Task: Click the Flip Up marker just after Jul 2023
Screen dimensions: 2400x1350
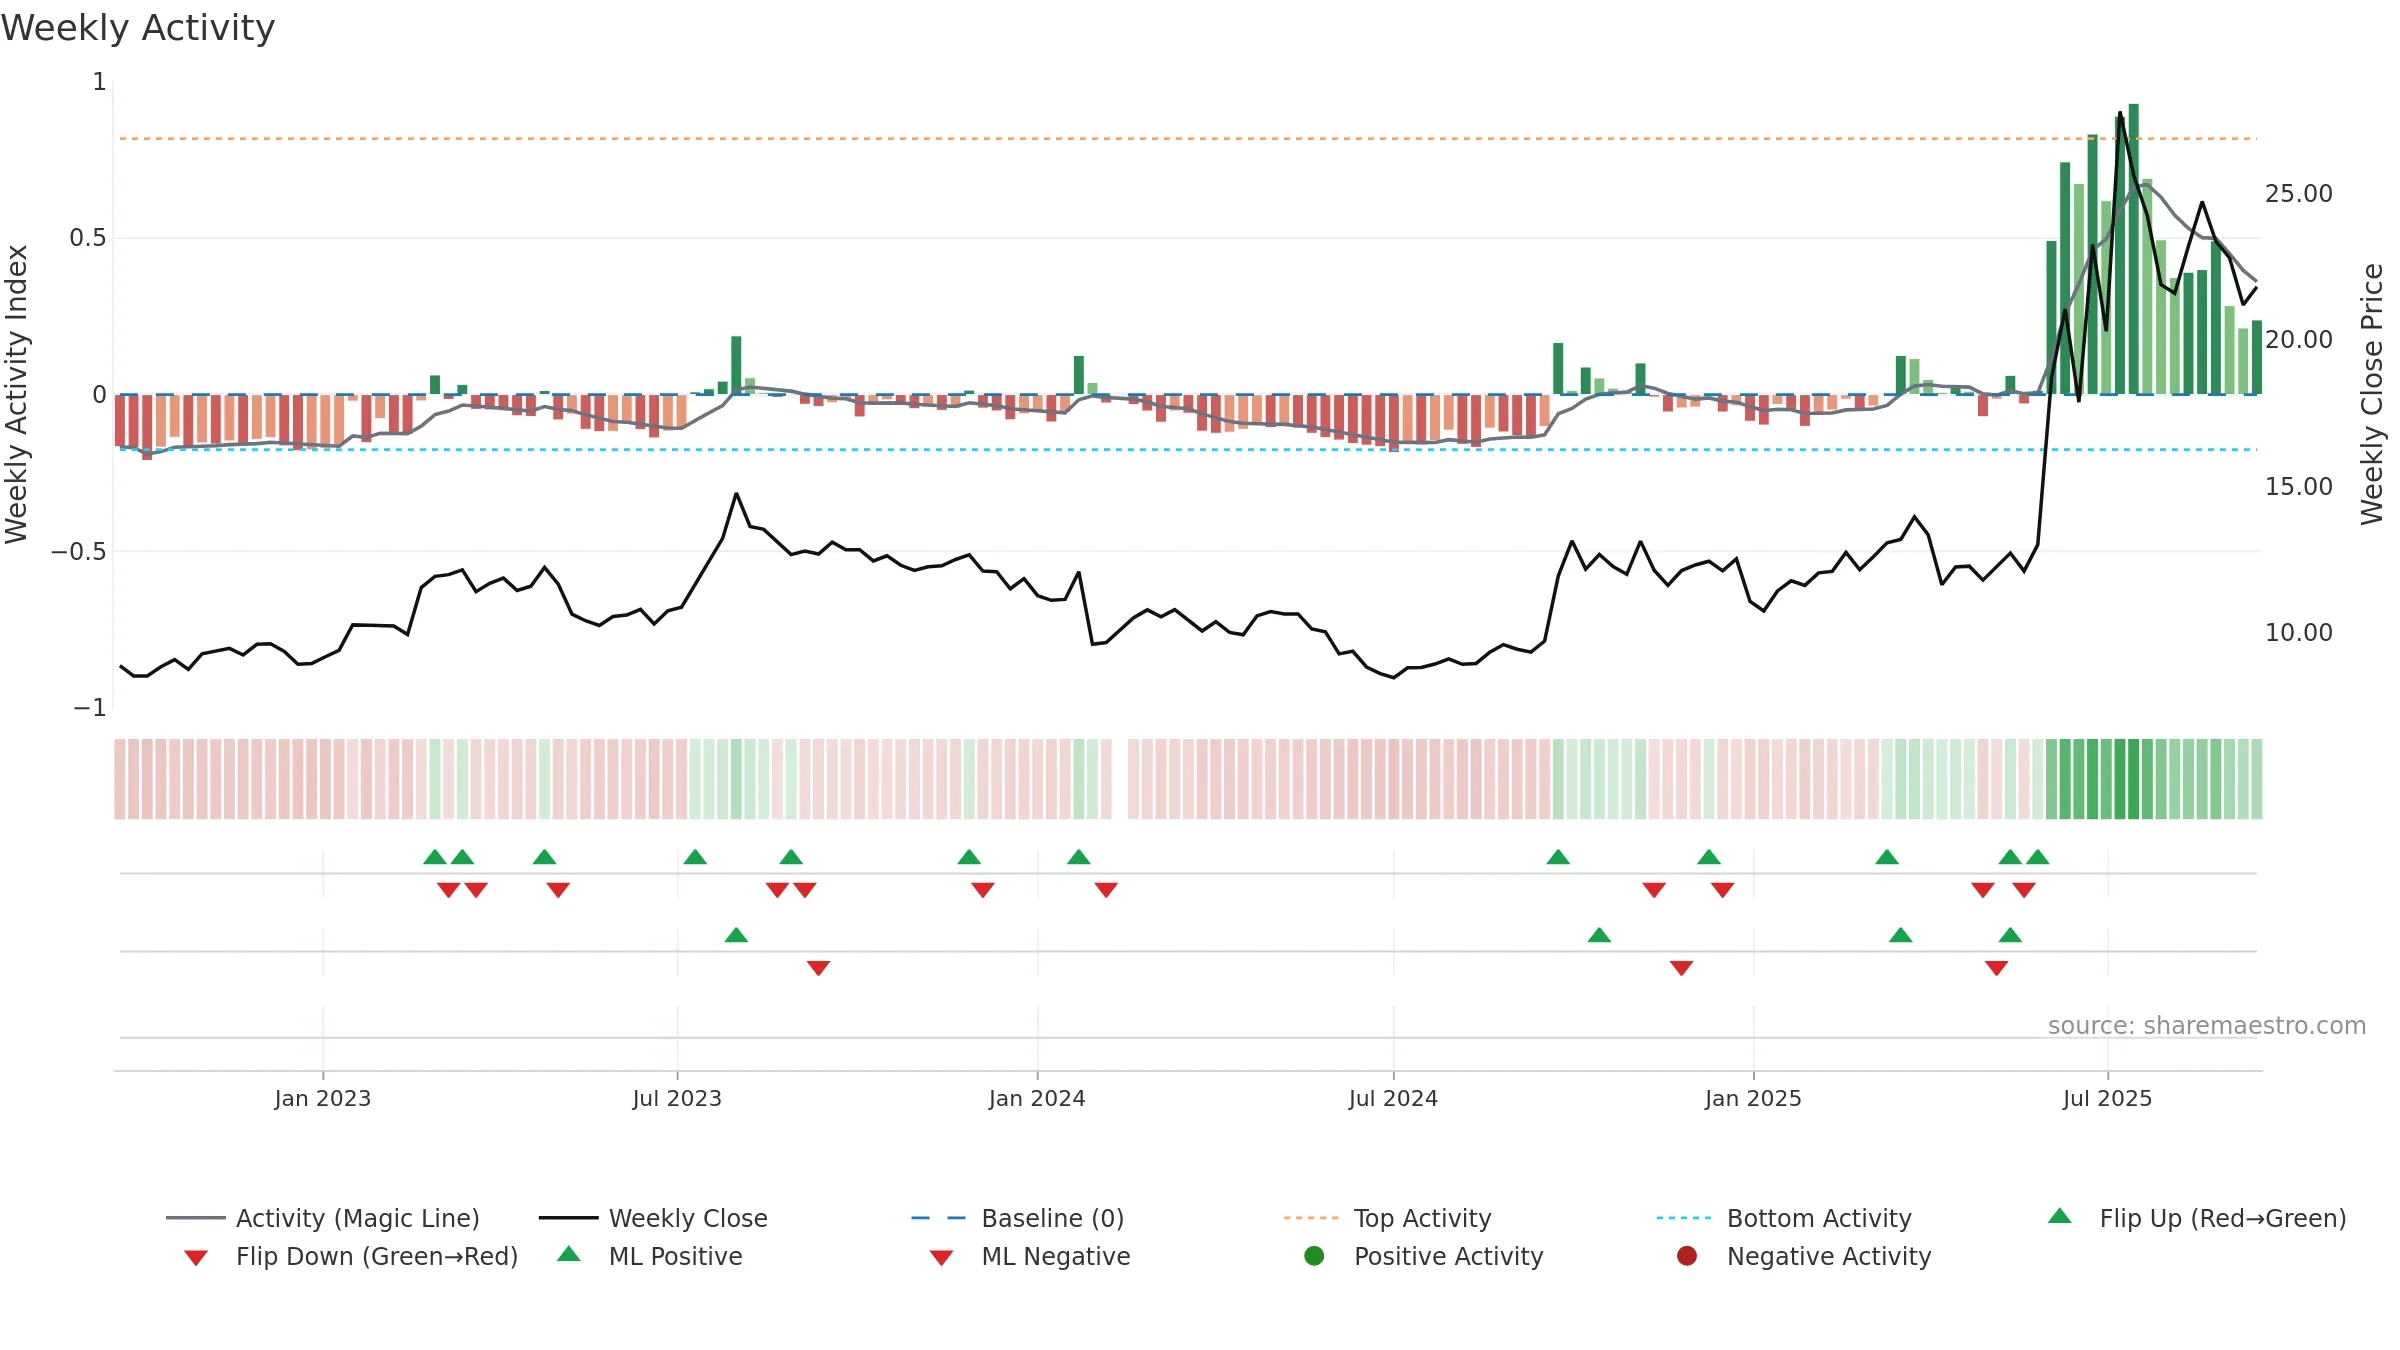Action: [x=695, y=857]
